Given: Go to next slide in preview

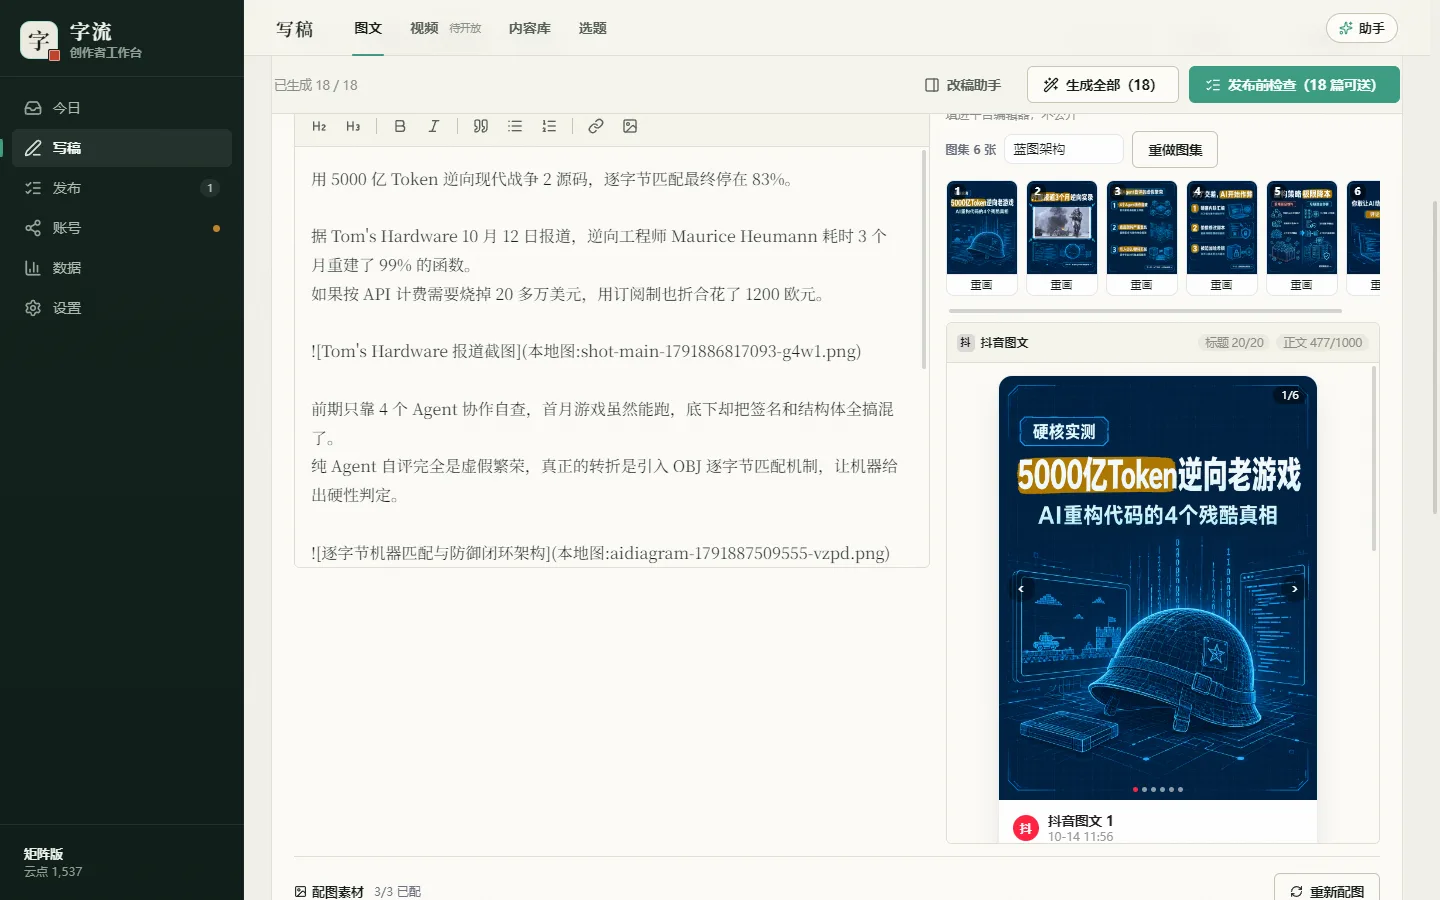Looking at the screenshot, I should tap(1295, 589).
